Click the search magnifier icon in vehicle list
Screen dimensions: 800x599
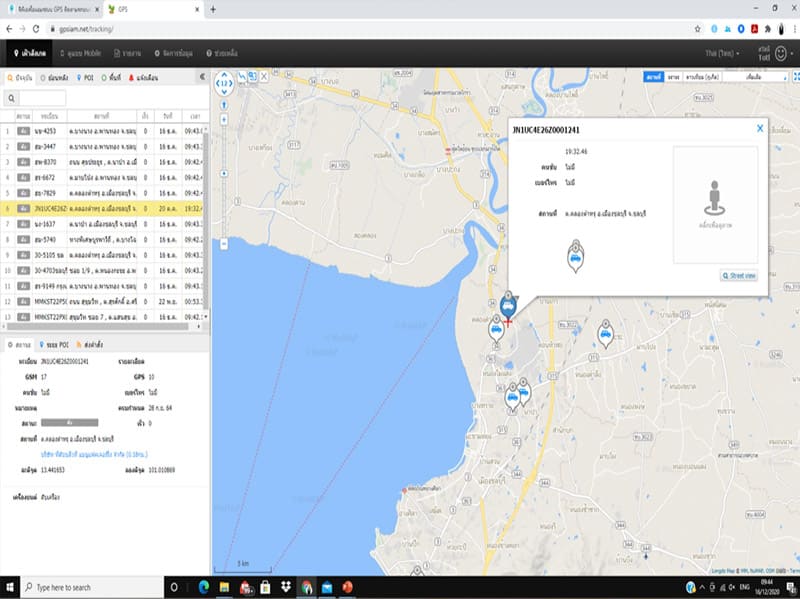[12, 98]
